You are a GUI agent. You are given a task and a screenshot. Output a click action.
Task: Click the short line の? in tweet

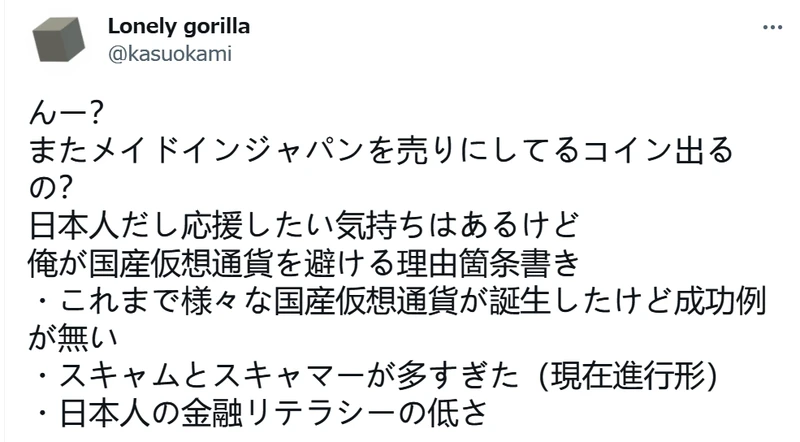(x=50, y=188)
